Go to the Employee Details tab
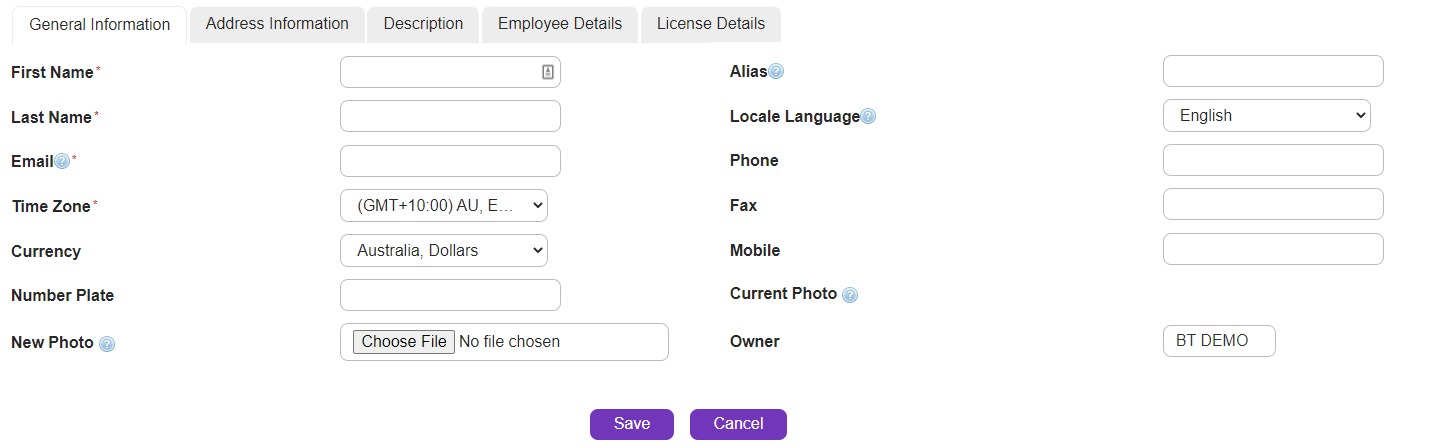Viewport: 1451px width, 448px height. coord(560,24)
